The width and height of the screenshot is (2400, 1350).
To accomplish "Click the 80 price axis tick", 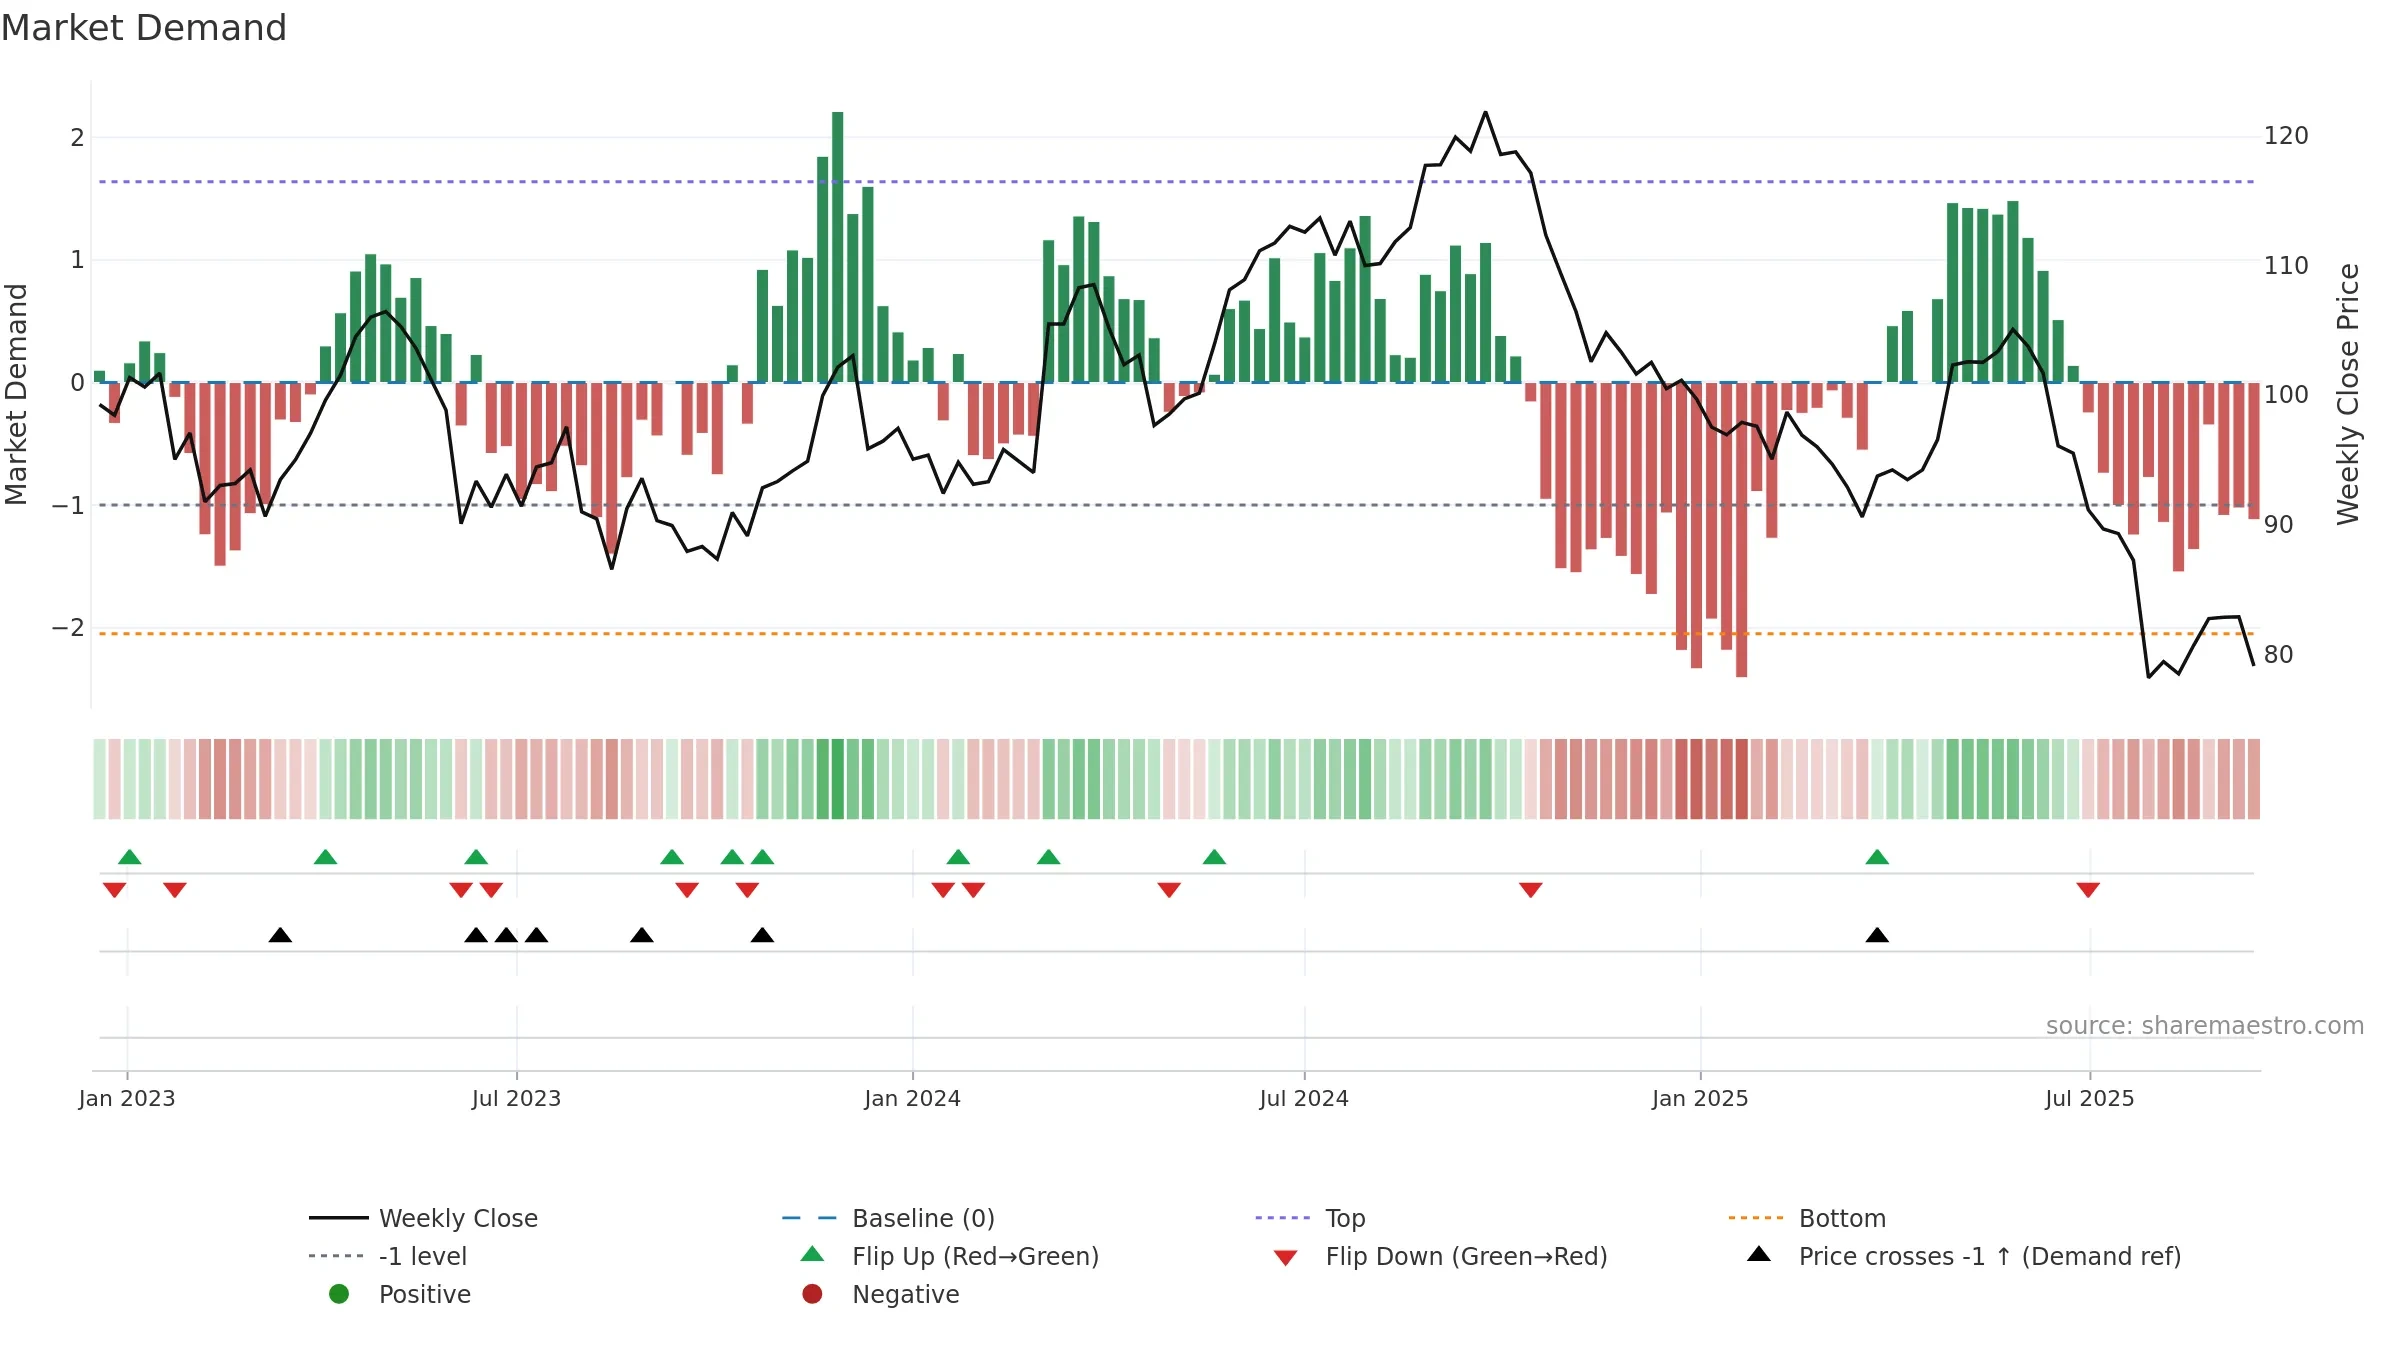I will [2279, 655].
